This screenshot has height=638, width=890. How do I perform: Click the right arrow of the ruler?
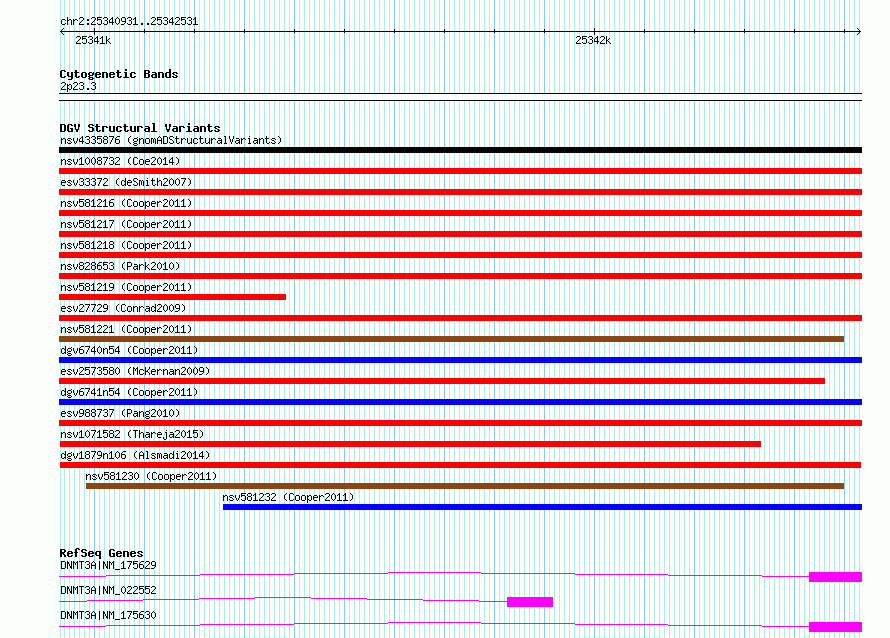pyautogui.click(x=859, y=32)
